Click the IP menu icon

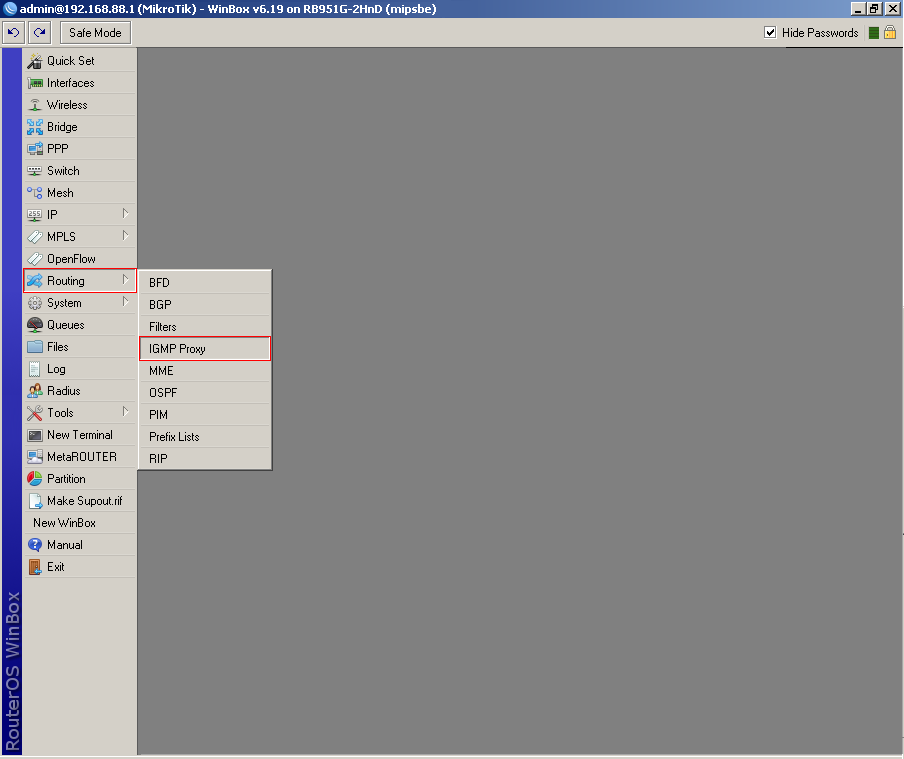pos(35,215)
